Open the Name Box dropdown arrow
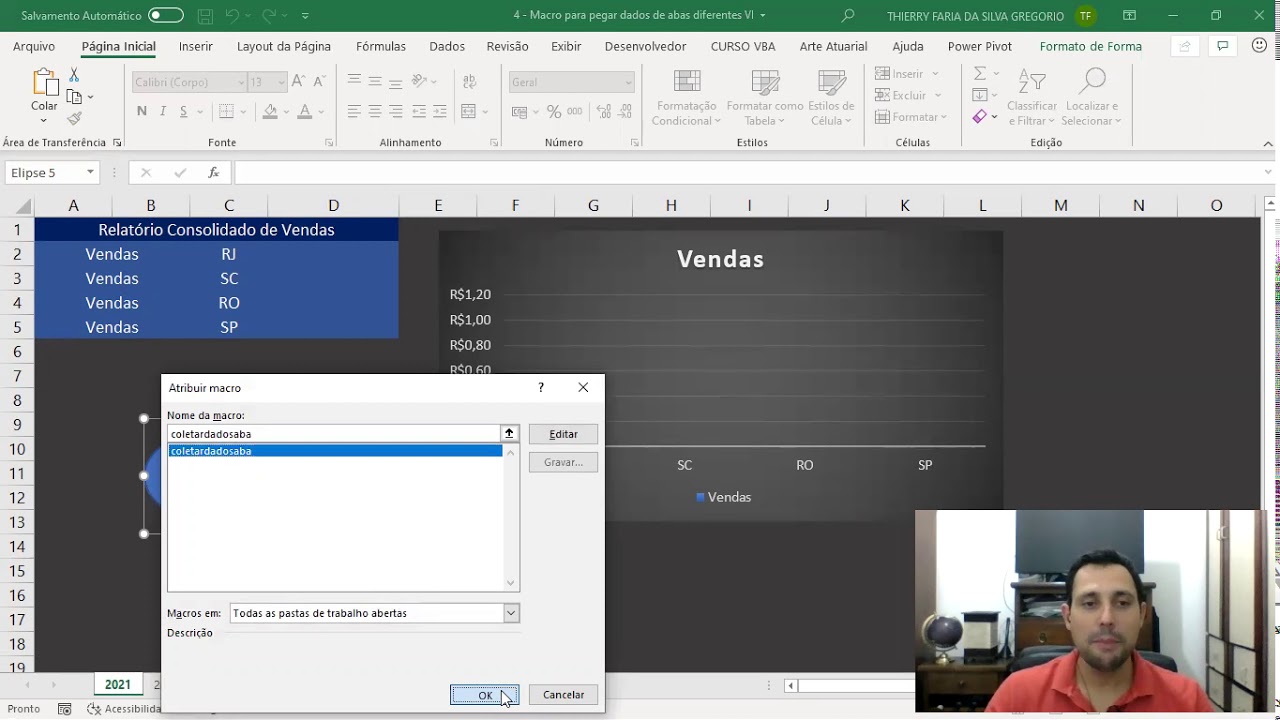Image resolution: width=1280 pixels, height=720 pixels. (90, 173)
